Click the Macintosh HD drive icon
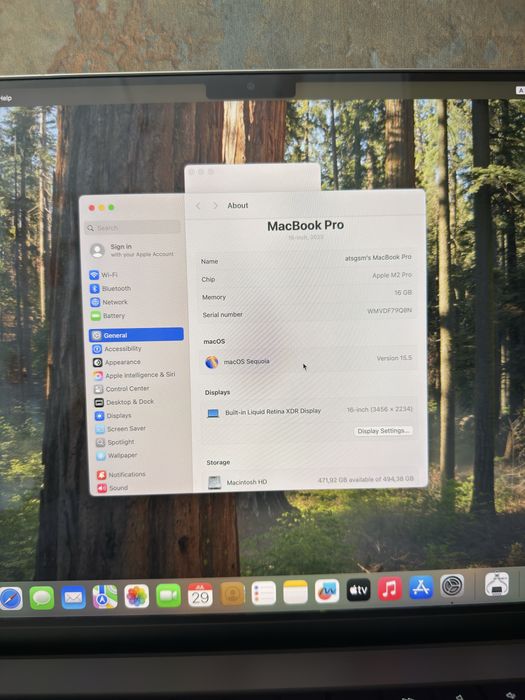Screen dimensions: 525x700 (x=215, y=483)
